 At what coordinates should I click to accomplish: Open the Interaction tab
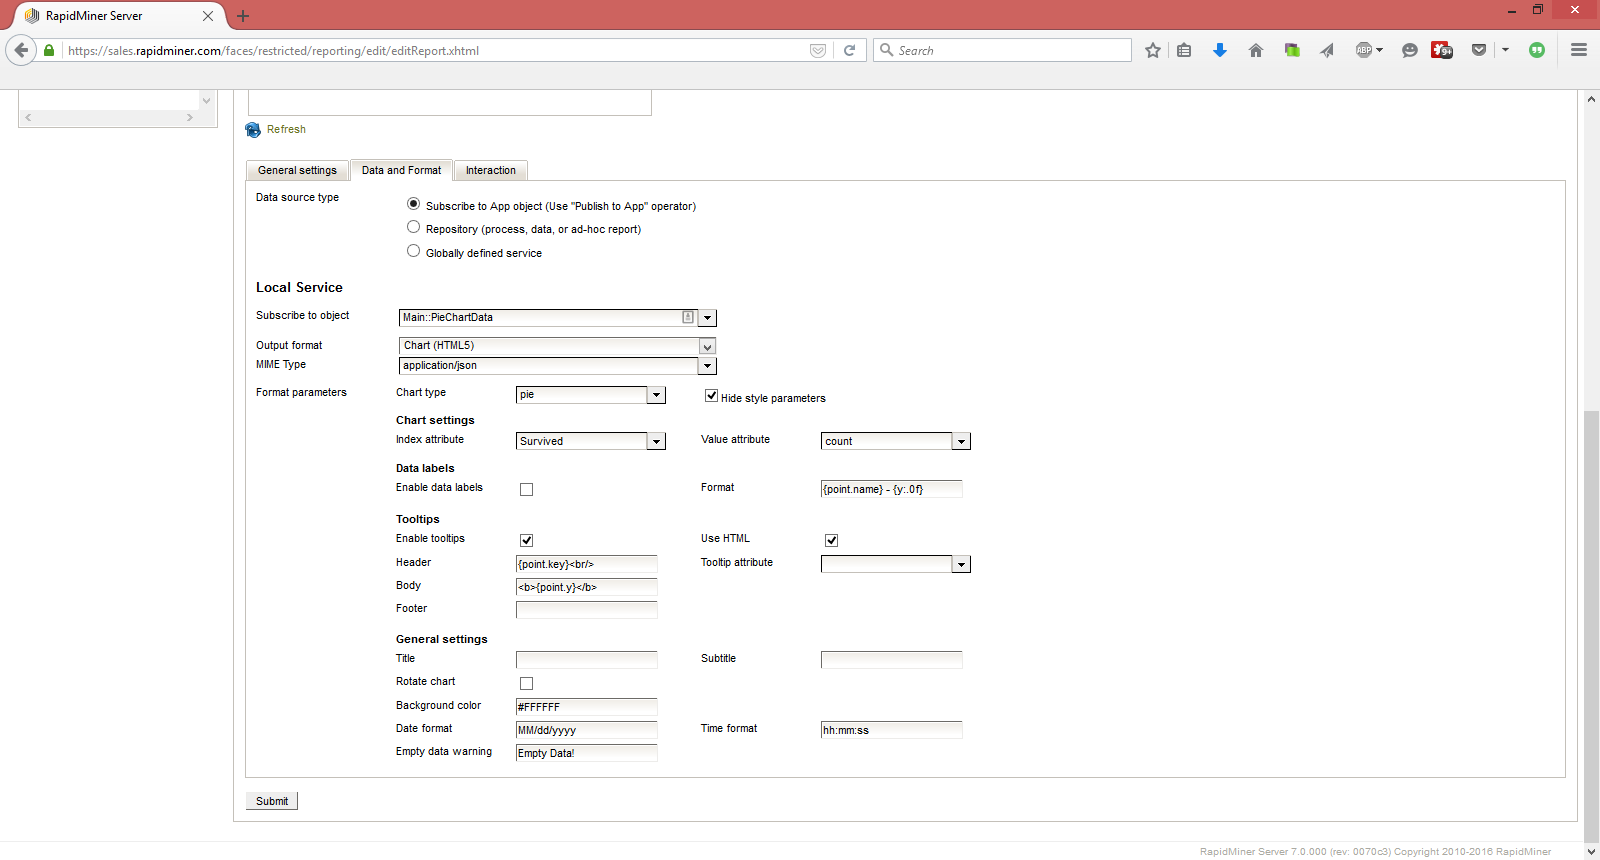pos(490,171)
